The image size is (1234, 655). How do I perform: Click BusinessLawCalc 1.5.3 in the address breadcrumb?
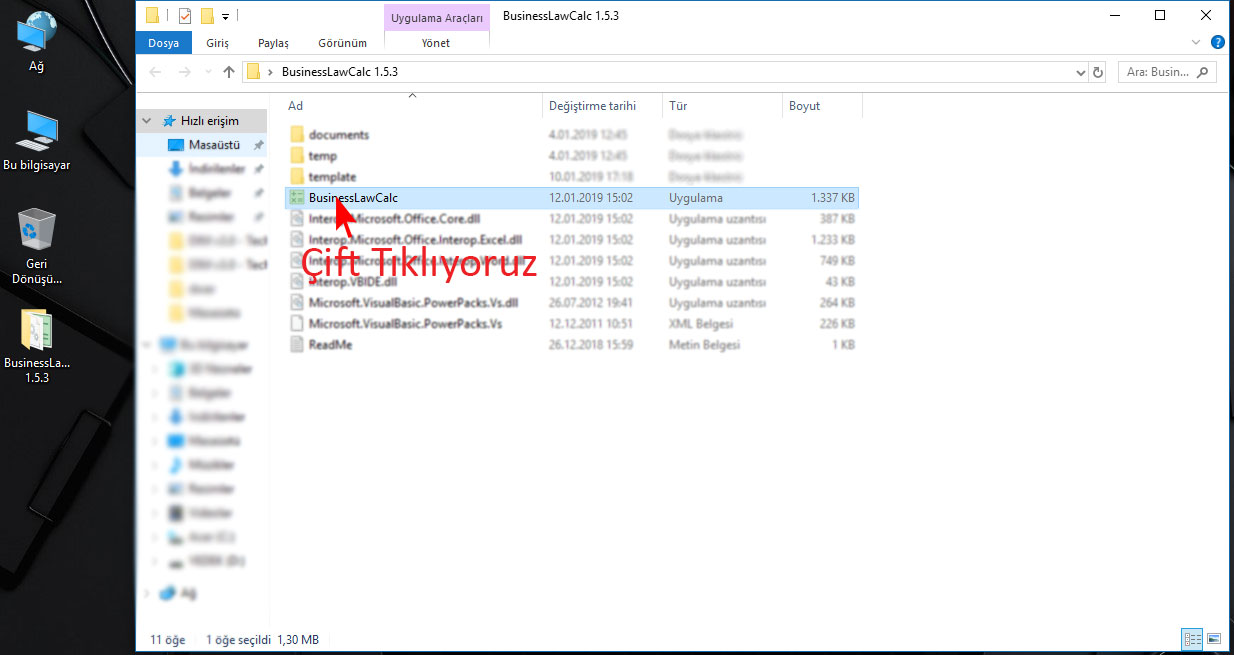340,72
